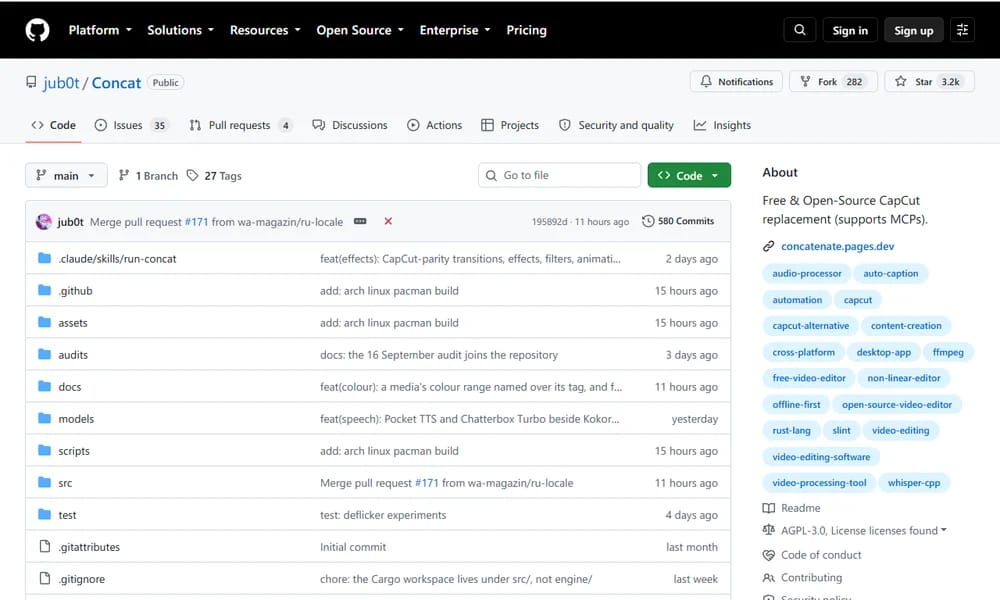This screenshot has height=600, width=1000.
Task: Click the audits folder icon
Action: tap(44, 354)
